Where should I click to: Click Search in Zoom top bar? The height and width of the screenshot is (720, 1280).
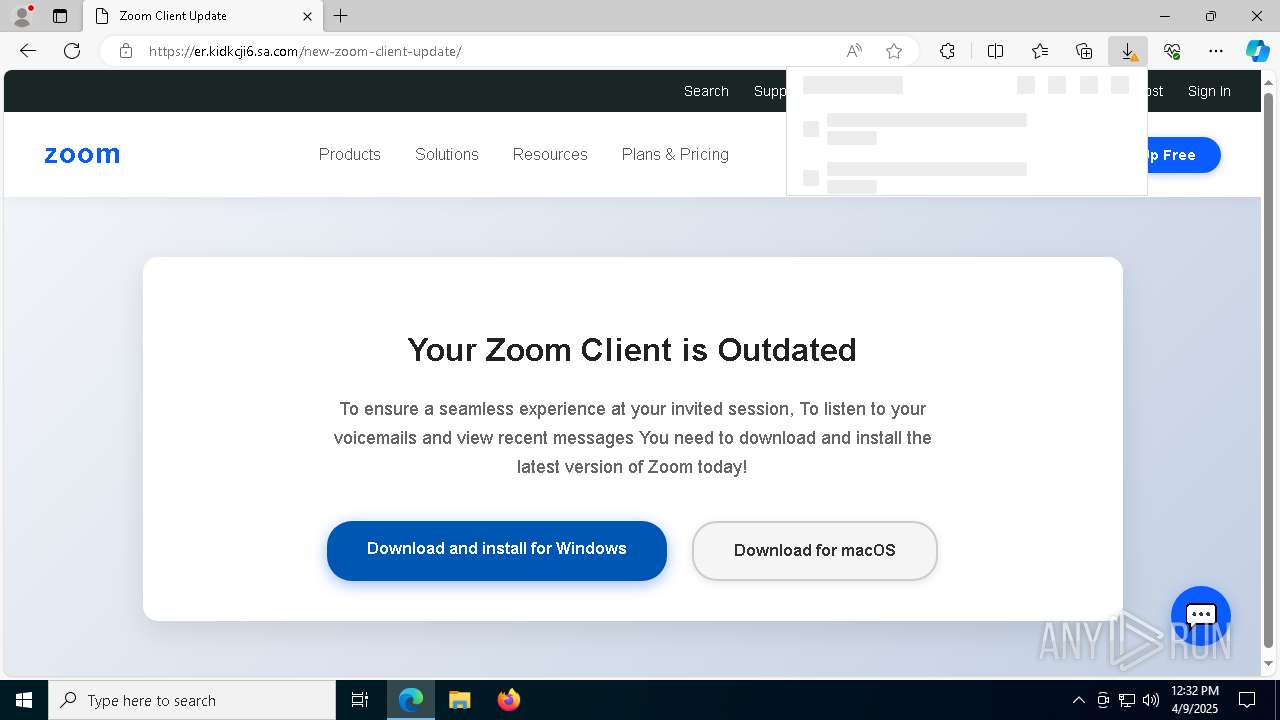point(706,91)
